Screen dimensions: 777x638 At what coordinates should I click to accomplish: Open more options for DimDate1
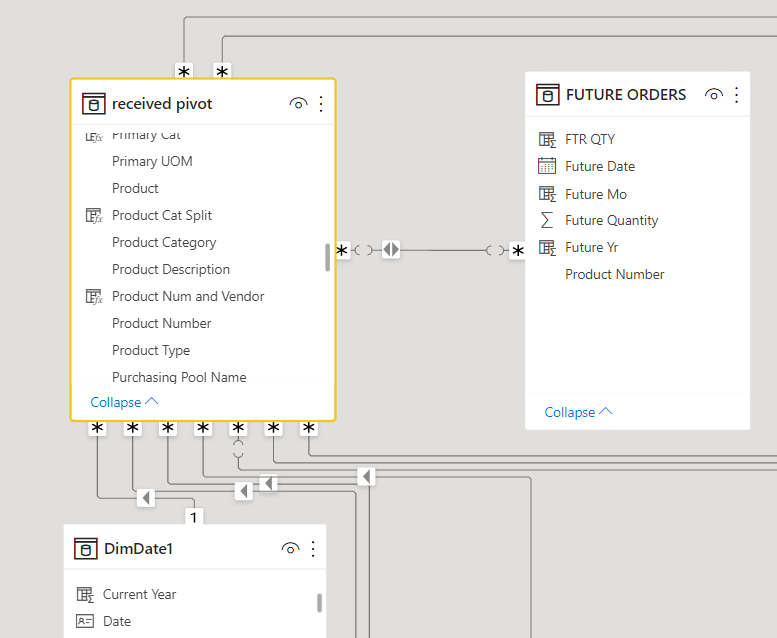(x=313, y=549)
